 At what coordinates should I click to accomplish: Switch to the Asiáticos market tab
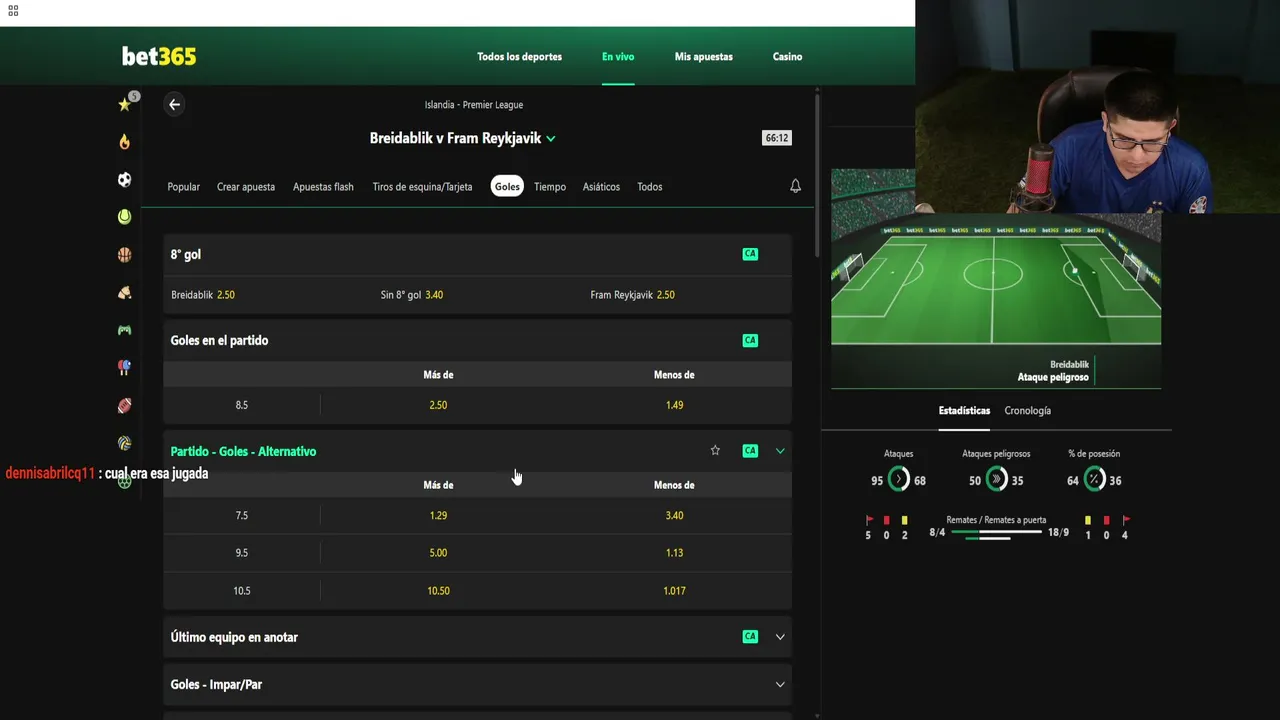click(x=601, y=187)
